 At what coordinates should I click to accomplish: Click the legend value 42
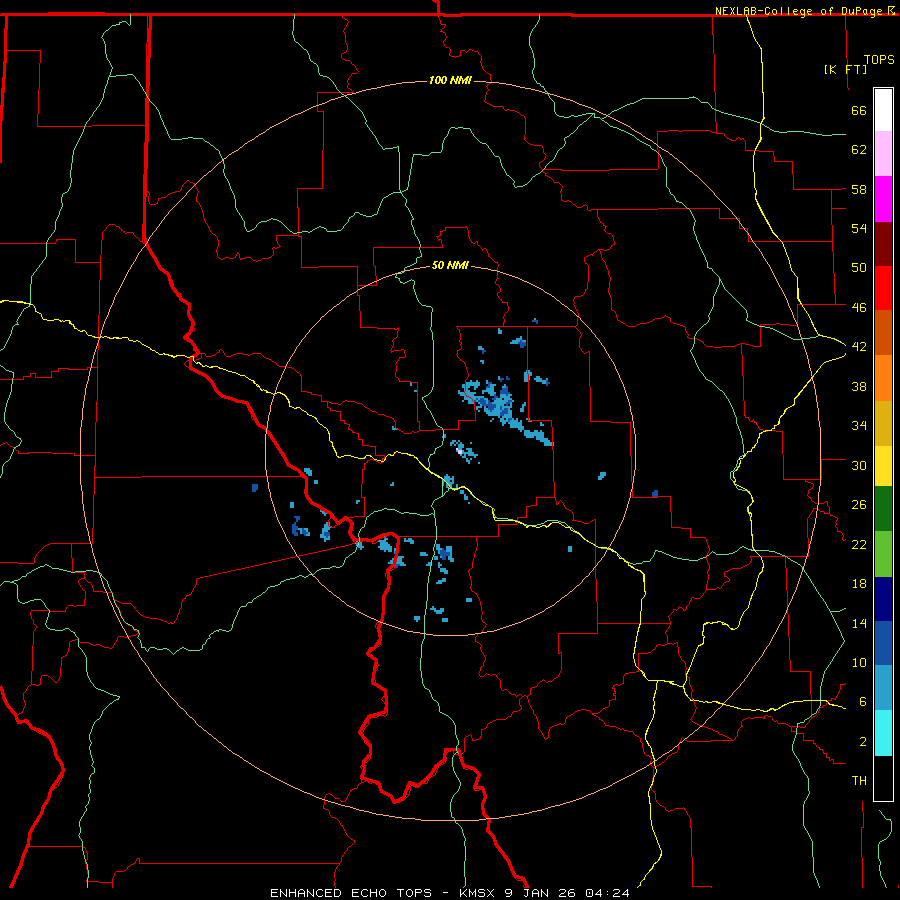click(x=859, y=347)
